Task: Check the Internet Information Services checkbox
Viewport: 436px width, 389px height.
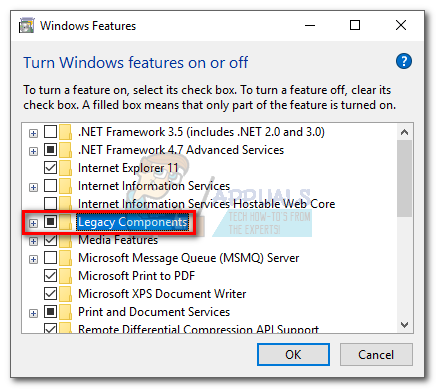Action: click(50, 186)
